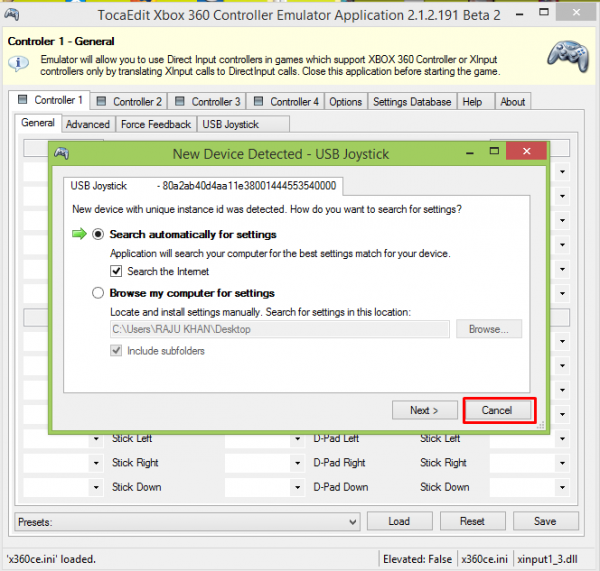Click the Reset button
The image size is (600, 571).
coord(473,521)
